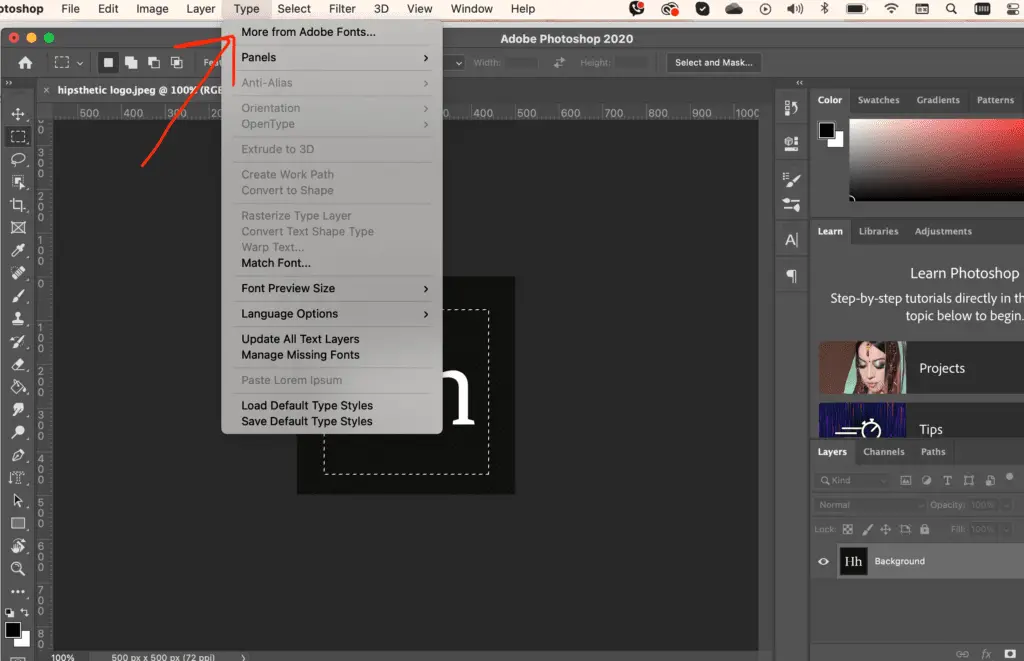
Task: Open the Brush Settings panel icon
Action: pos(791,179)
